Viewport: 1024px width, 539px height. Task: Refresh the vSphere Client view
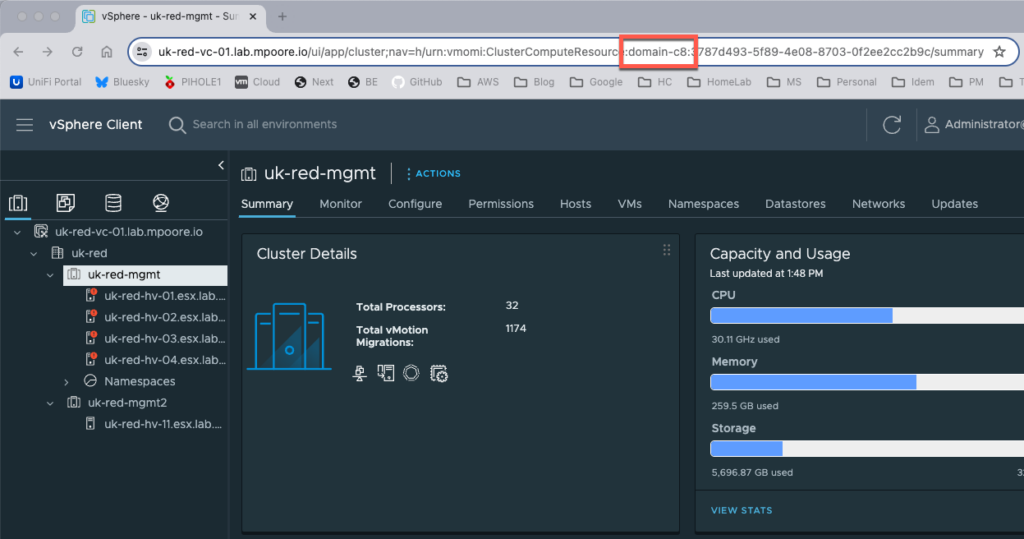[892, 125]
